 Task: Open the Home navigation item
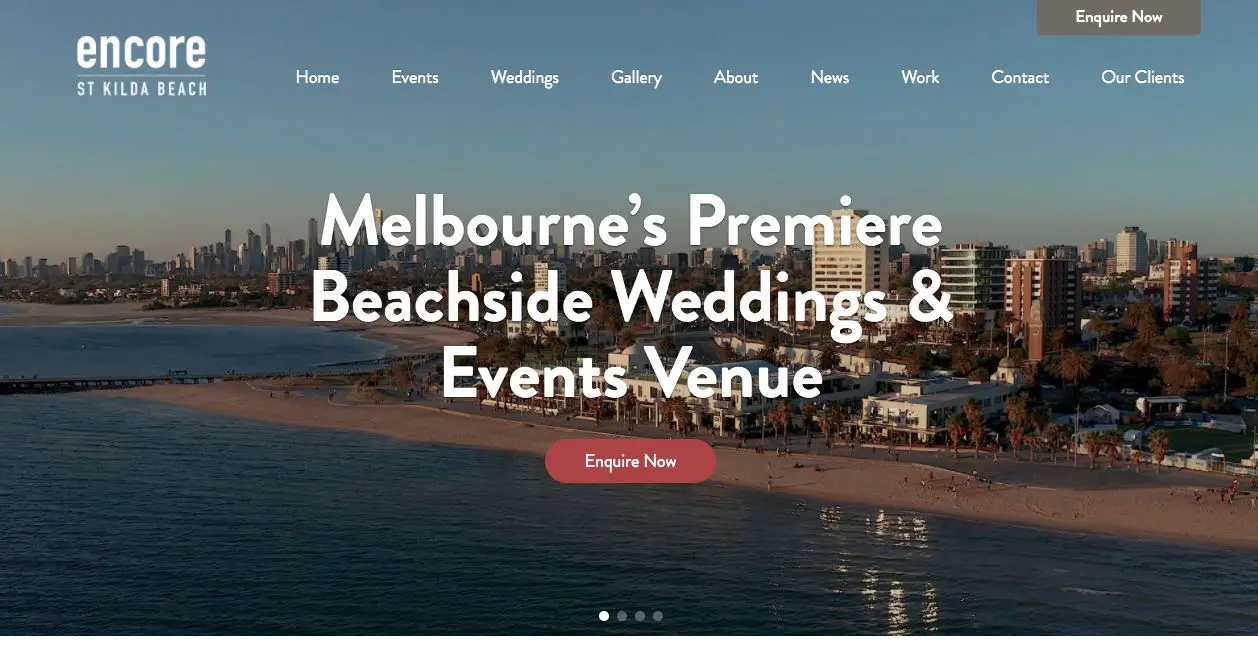[x=317, y=77]
